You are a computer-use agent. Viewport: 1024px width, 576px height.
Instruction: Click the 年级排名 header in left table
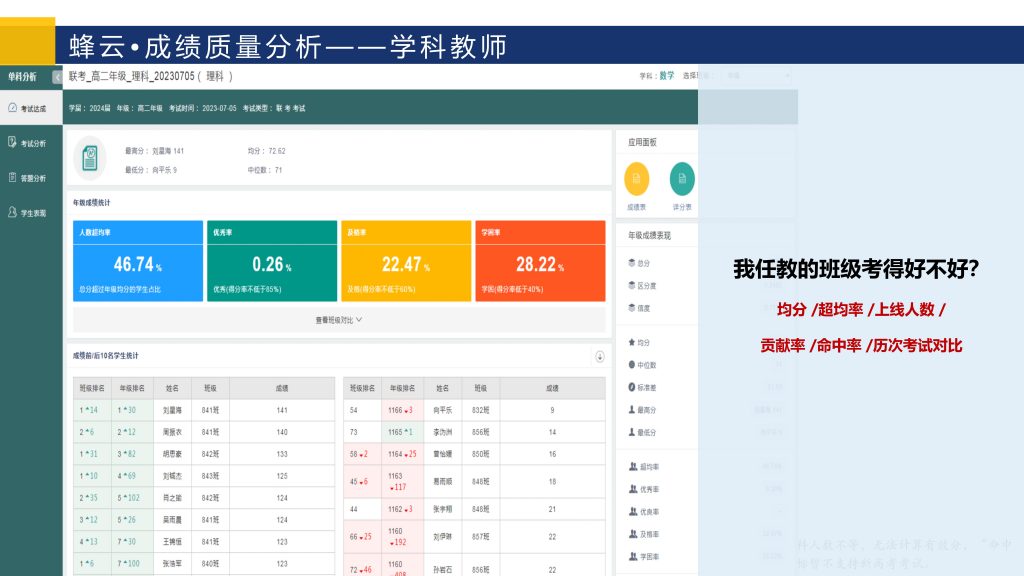(x=132, y=387)
